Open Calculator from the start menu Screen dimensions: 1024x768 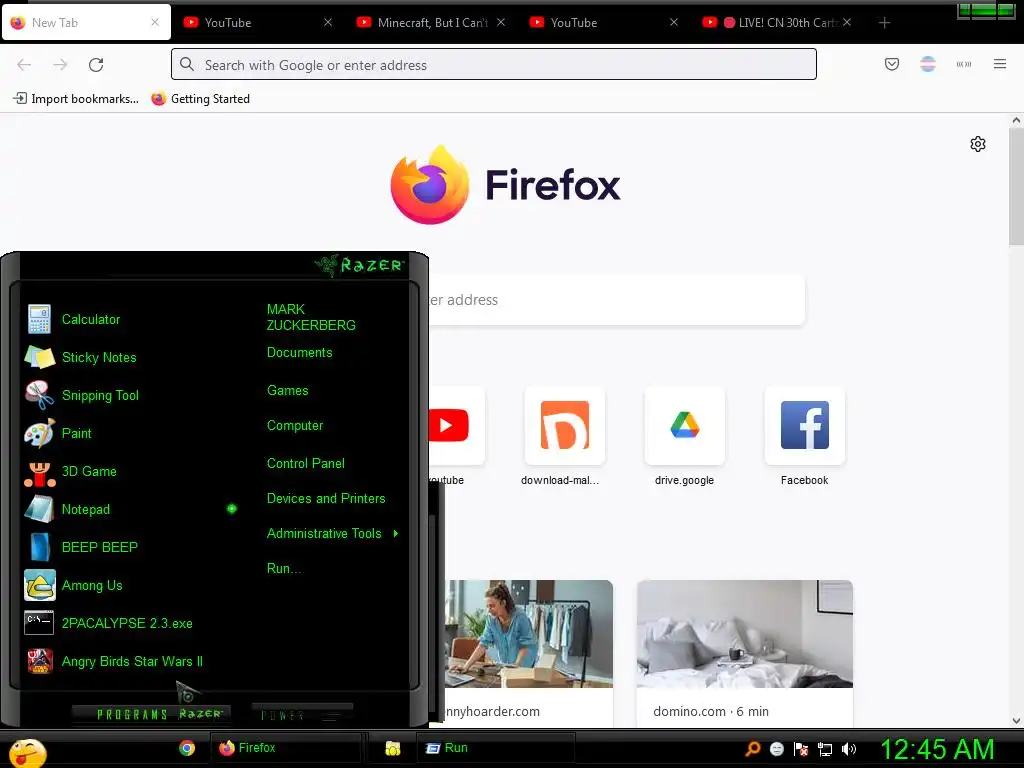pyautogui.click(x=39, y=319)
